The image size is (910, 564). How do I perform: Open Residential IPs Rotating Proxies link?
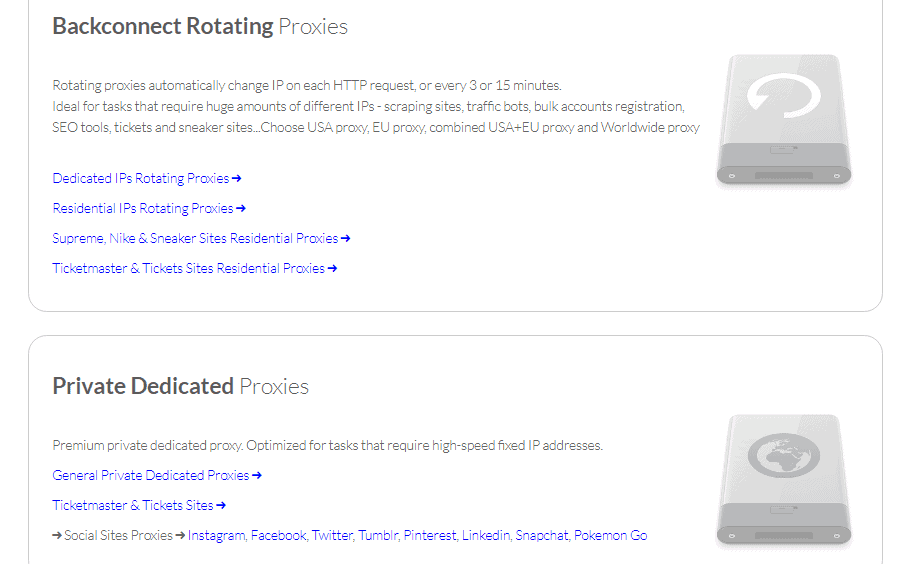(x=143, y=209)
